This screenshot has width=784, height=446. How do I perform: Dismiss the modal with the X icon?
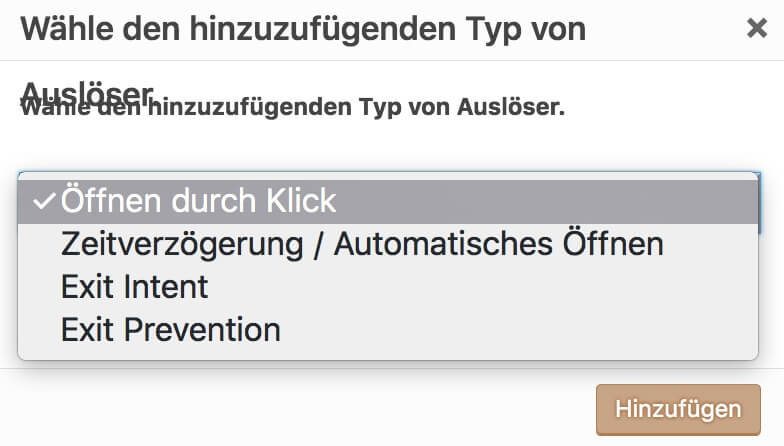point(757,29)
